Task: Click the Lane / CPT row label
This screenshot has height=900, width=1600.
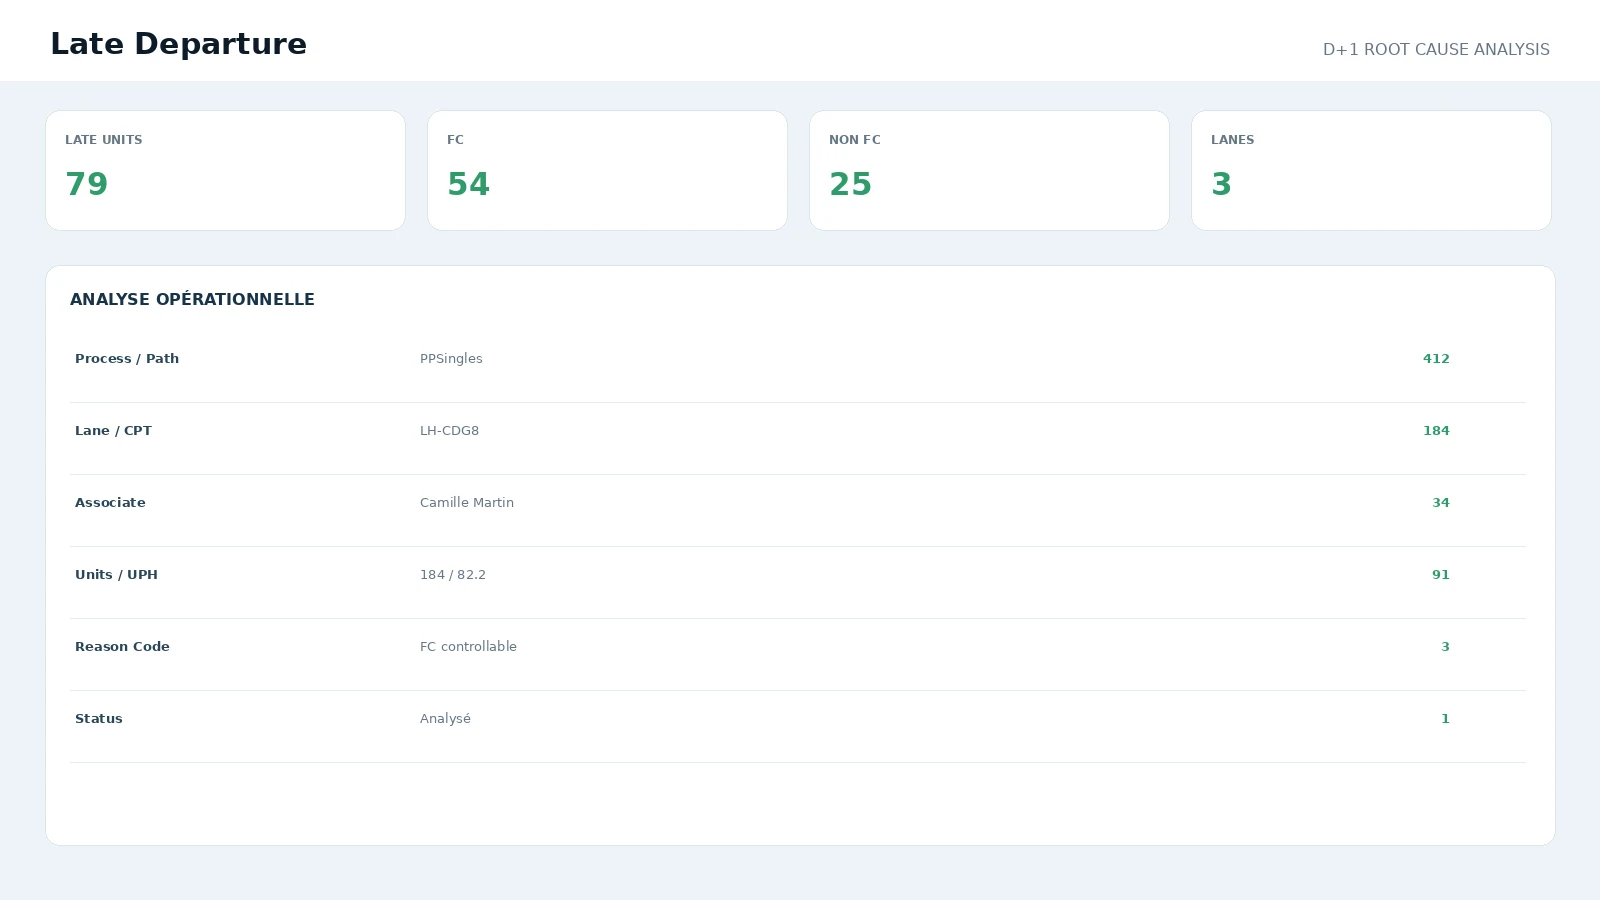Action: pos(113,431)
